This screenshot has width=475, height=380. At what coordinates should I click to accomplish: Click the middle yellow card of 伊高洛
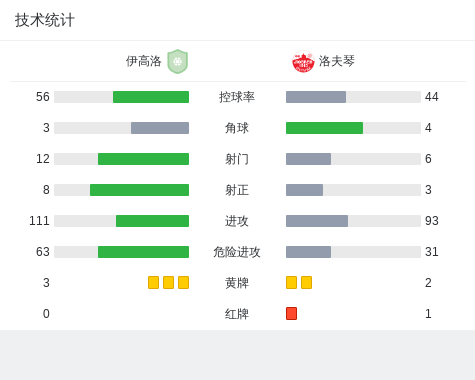tap(168, 282)
